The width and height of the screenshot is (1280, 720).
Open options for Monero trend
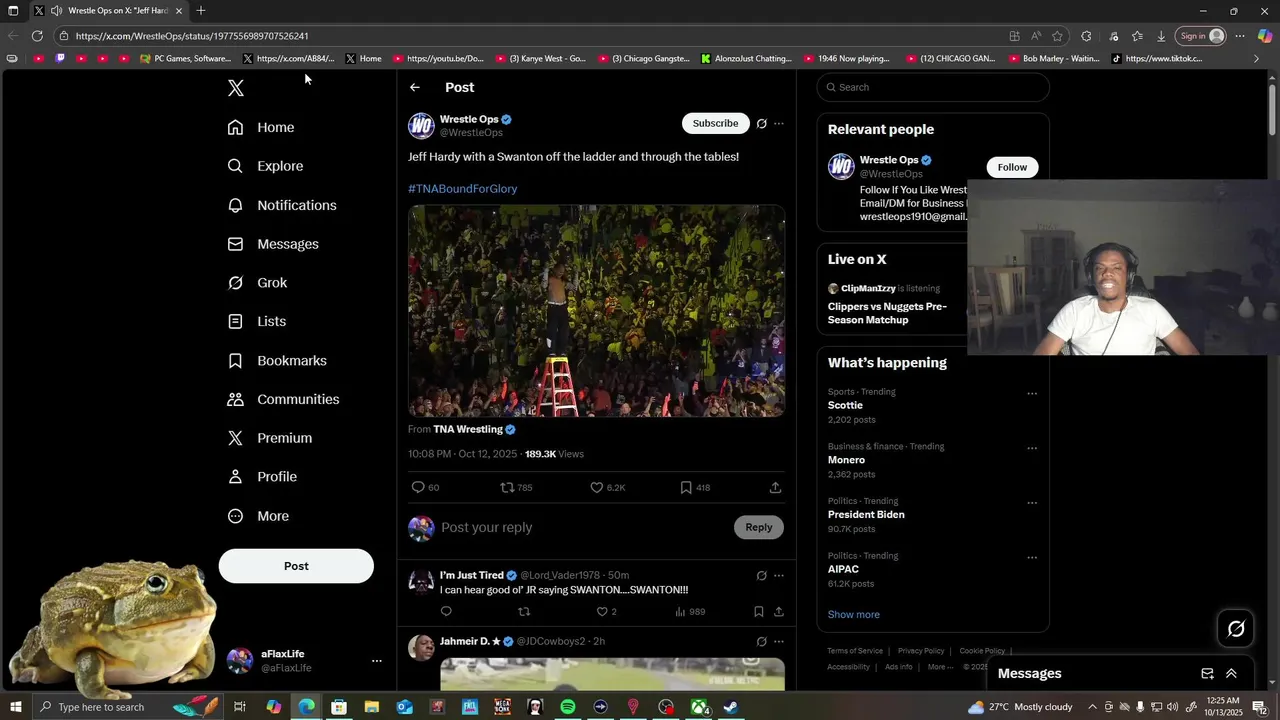coord(1032,448)
